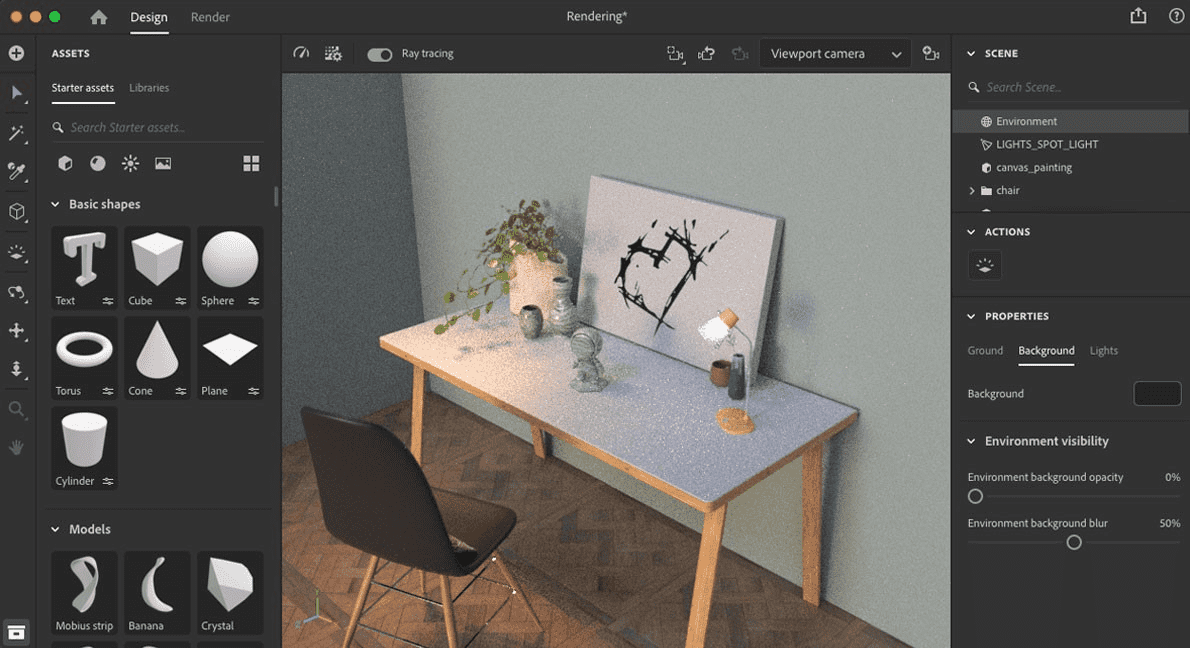1190x648 pixels.
Task: Open Text shape options sliders
Action: 108,301
